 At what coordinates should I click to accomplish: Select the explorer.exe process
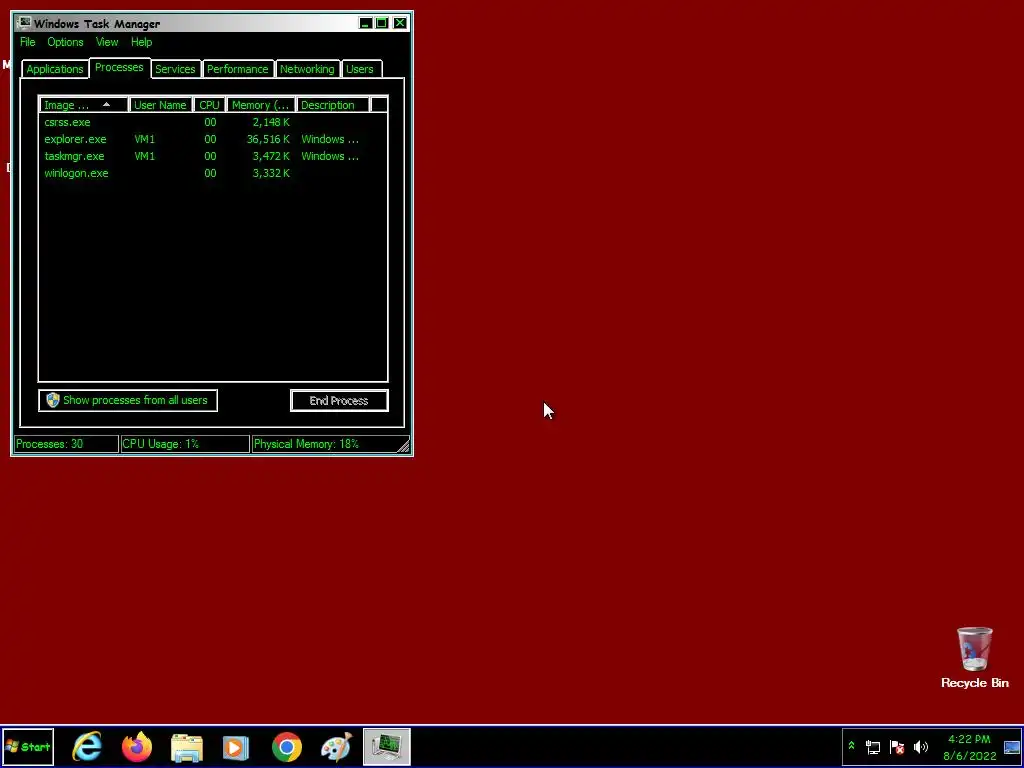tap(213, 139)
